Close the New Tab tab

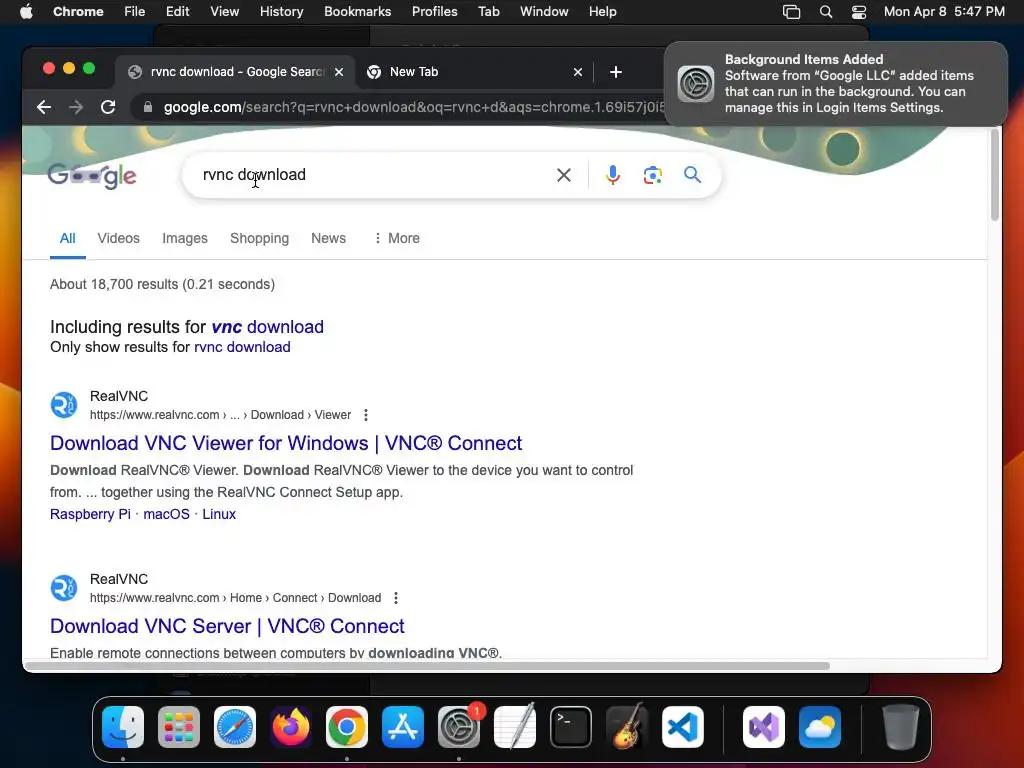(x=578, y=72)
